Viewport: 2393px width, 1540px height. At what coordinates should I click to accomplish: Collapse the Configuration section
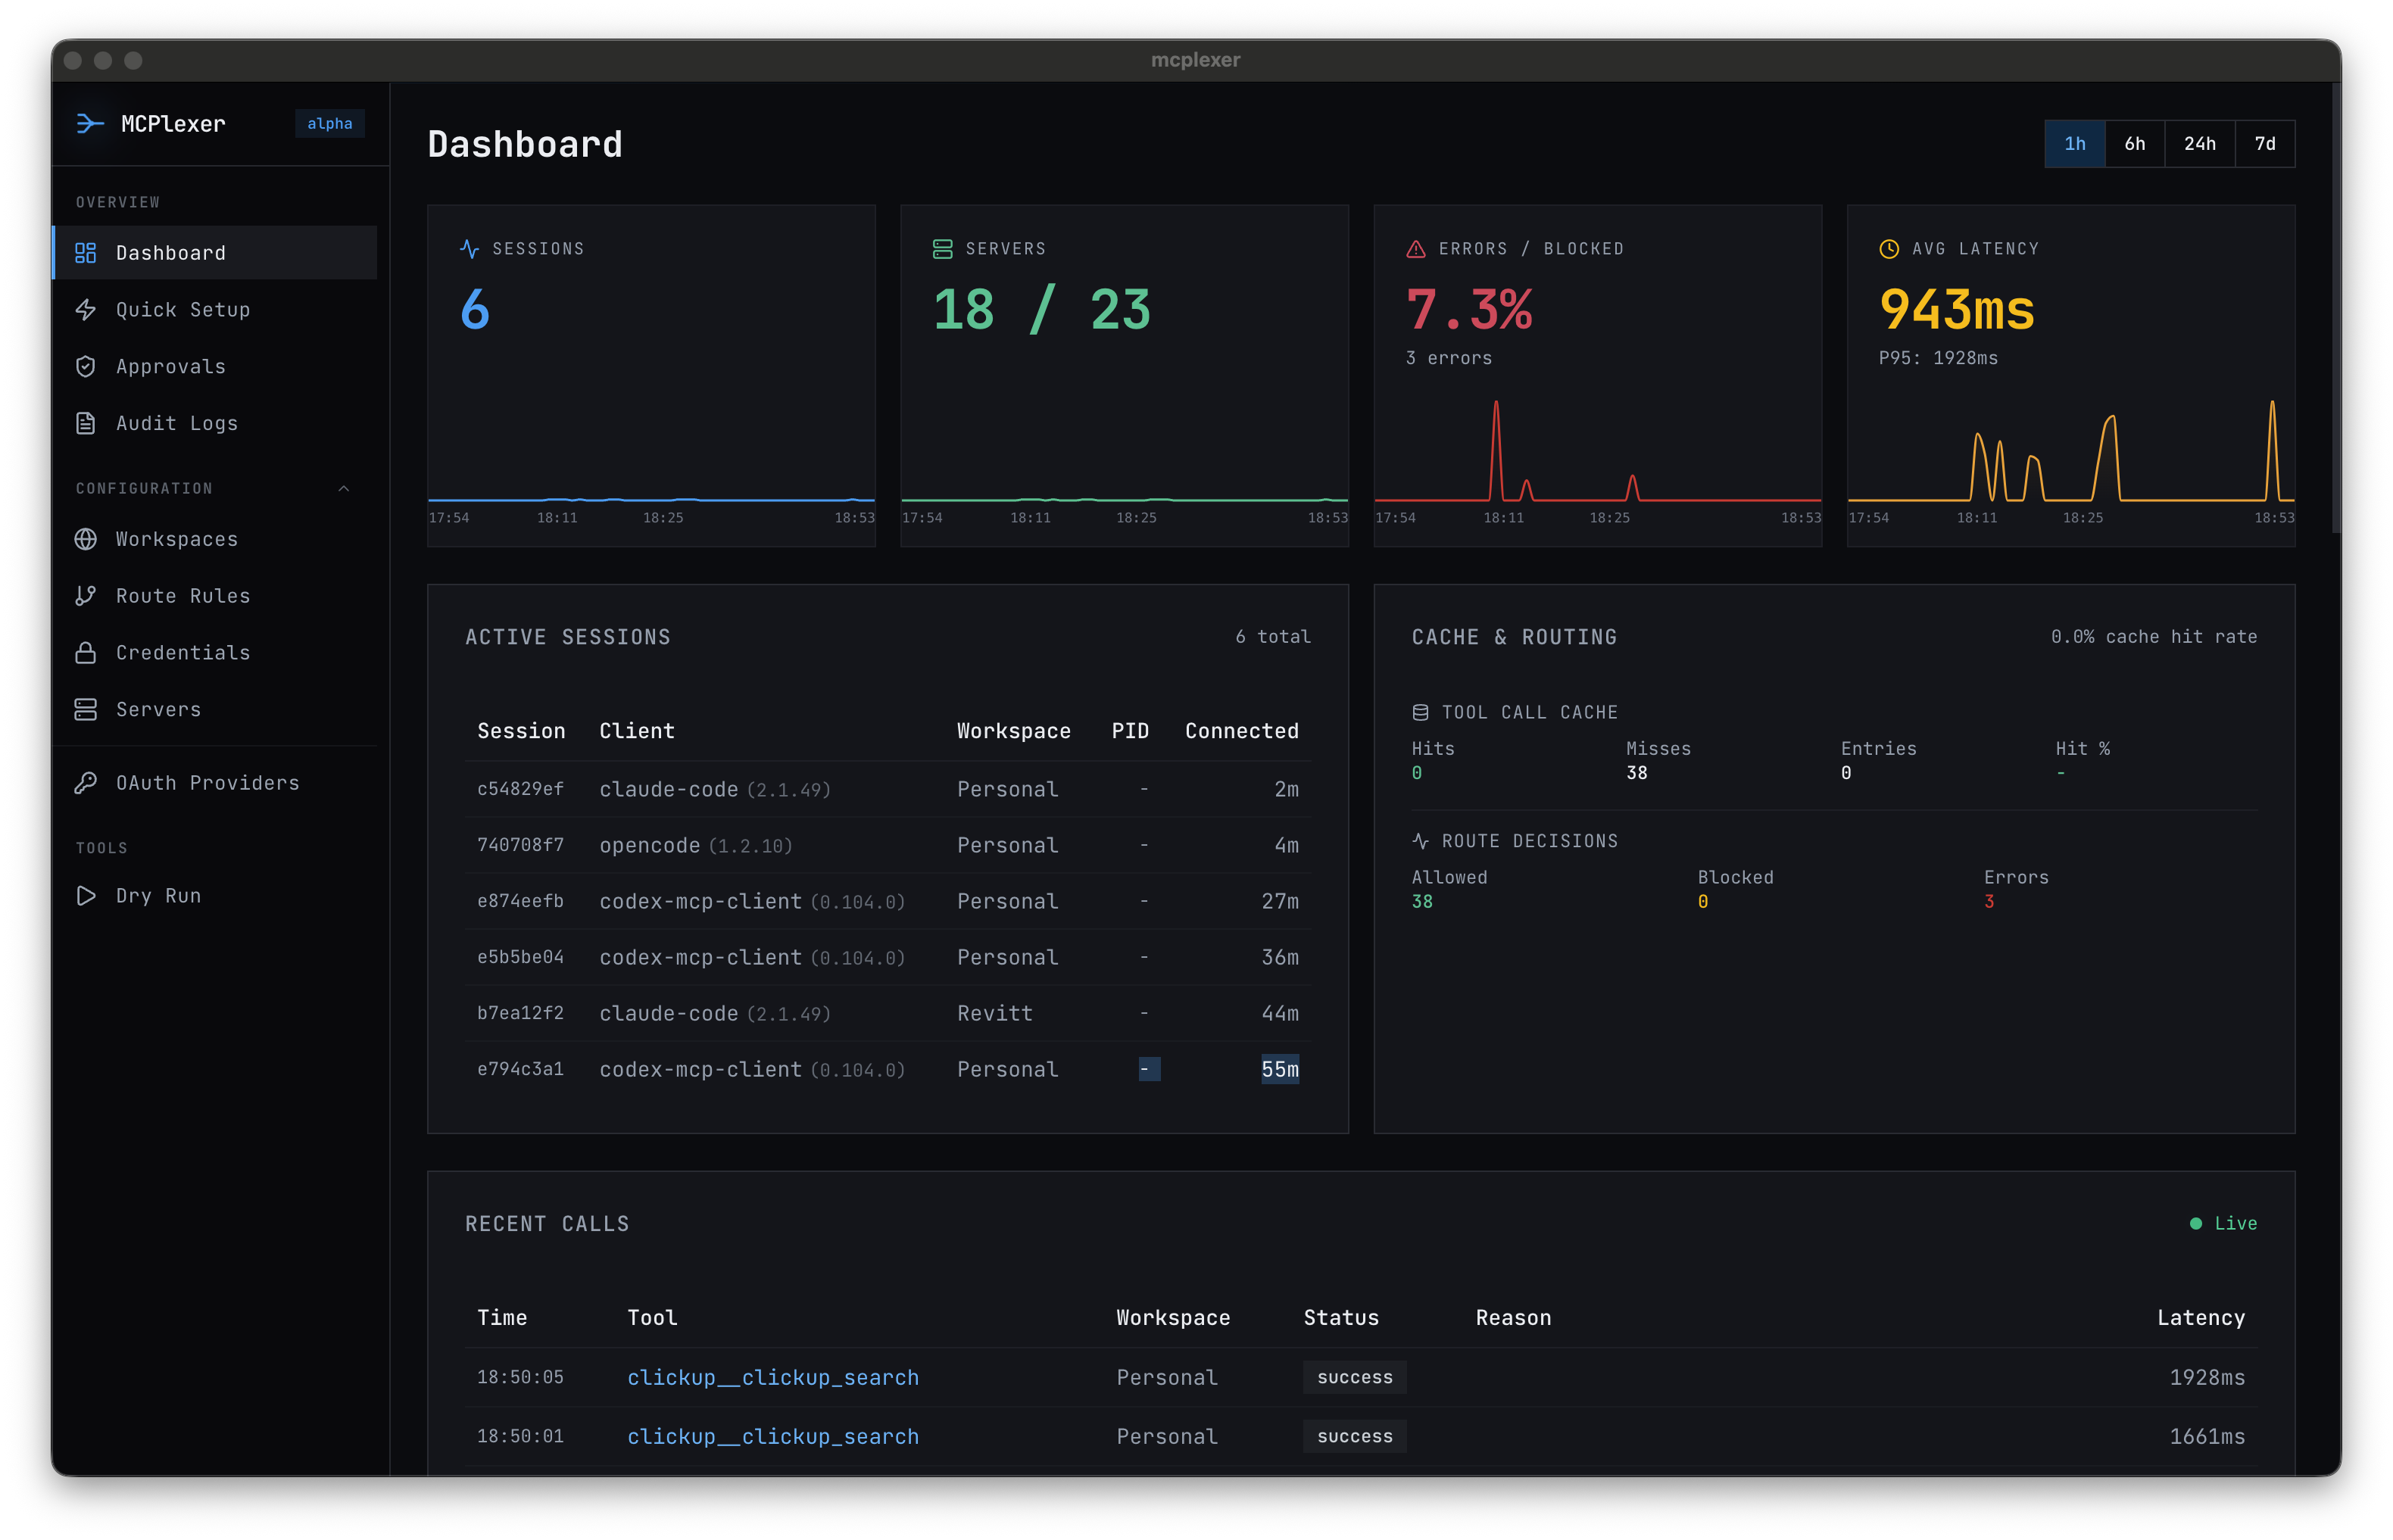tap(344, 488)
